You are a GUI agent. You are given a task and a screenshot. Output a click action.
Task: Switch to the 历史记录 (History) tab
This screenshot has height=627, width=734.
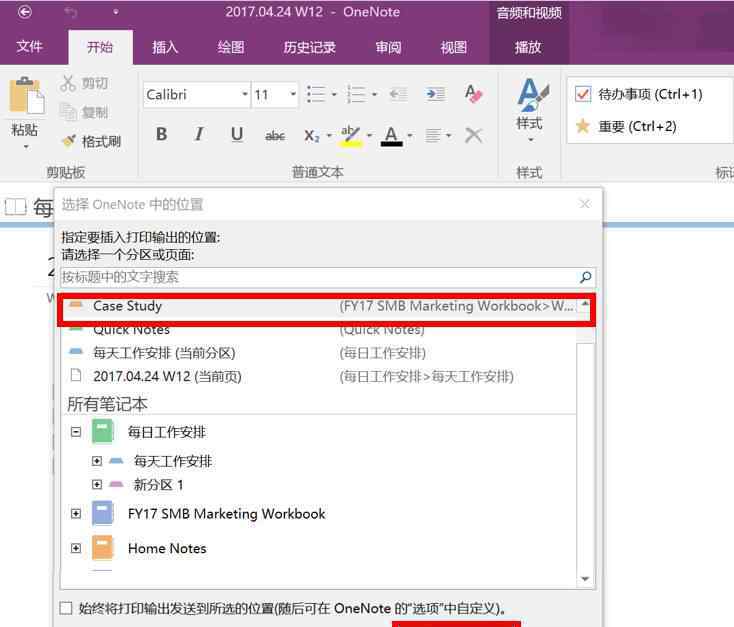point(309,47)
